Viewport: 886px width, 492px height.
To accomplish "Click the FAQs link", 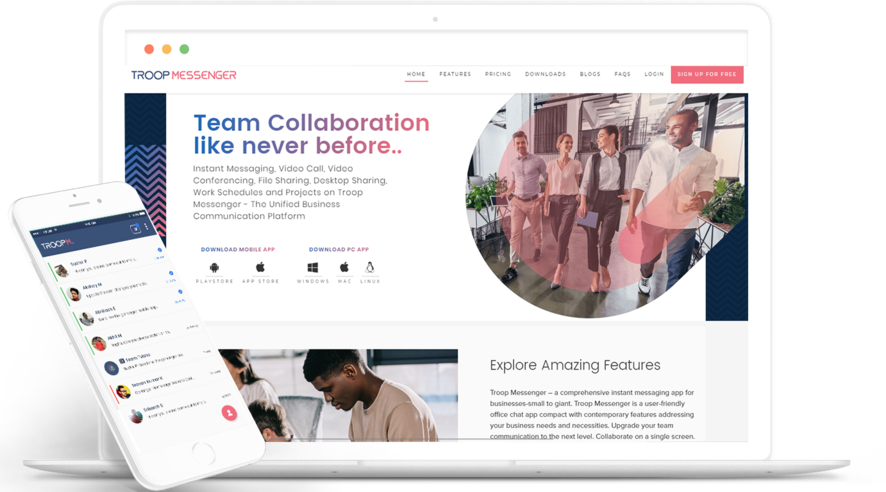I will coord(622,75).
